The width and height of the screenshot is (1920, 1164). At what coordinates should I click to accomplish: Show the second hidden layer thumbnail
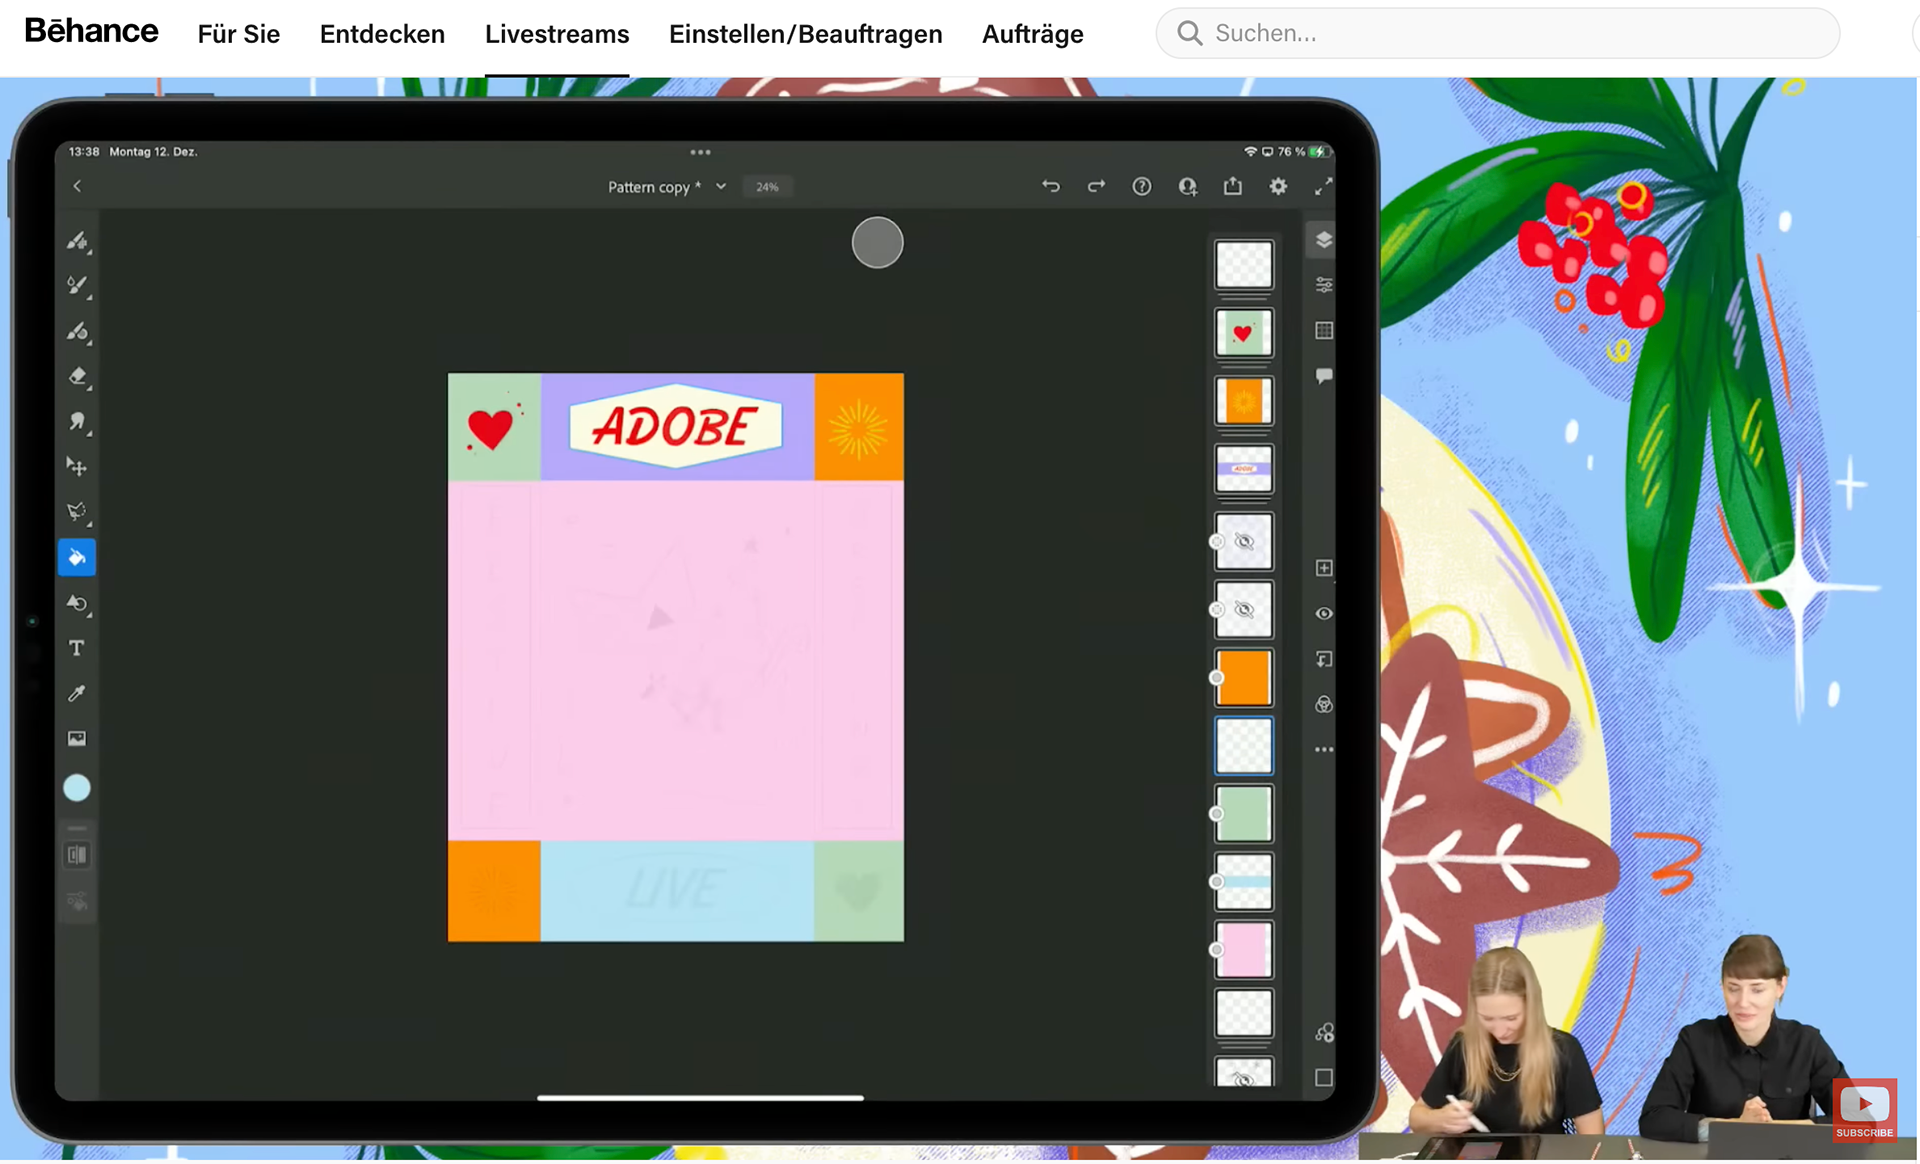(1243, 610)
